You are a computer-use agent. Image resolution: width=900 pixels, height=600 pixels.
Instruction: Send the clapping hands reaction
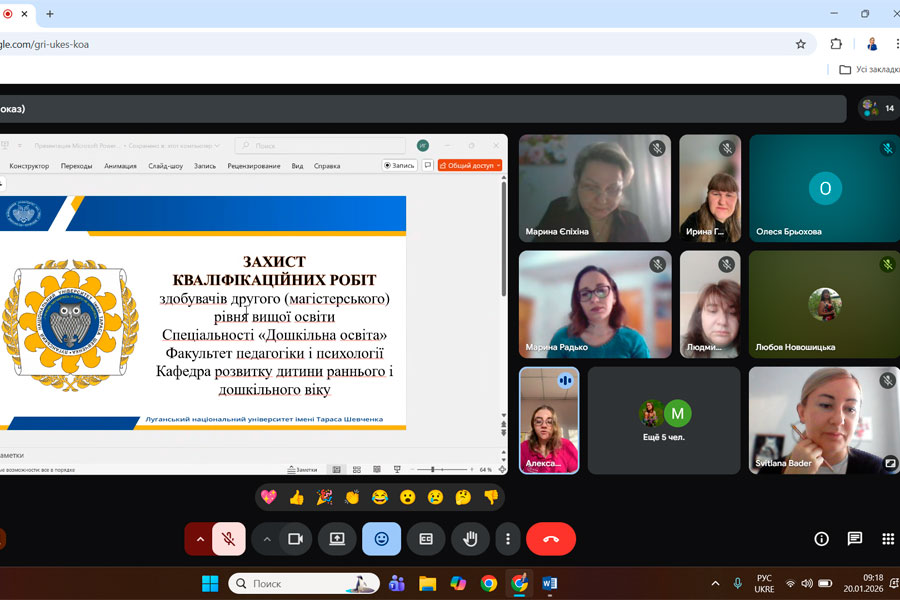click(x=352, y=497)
